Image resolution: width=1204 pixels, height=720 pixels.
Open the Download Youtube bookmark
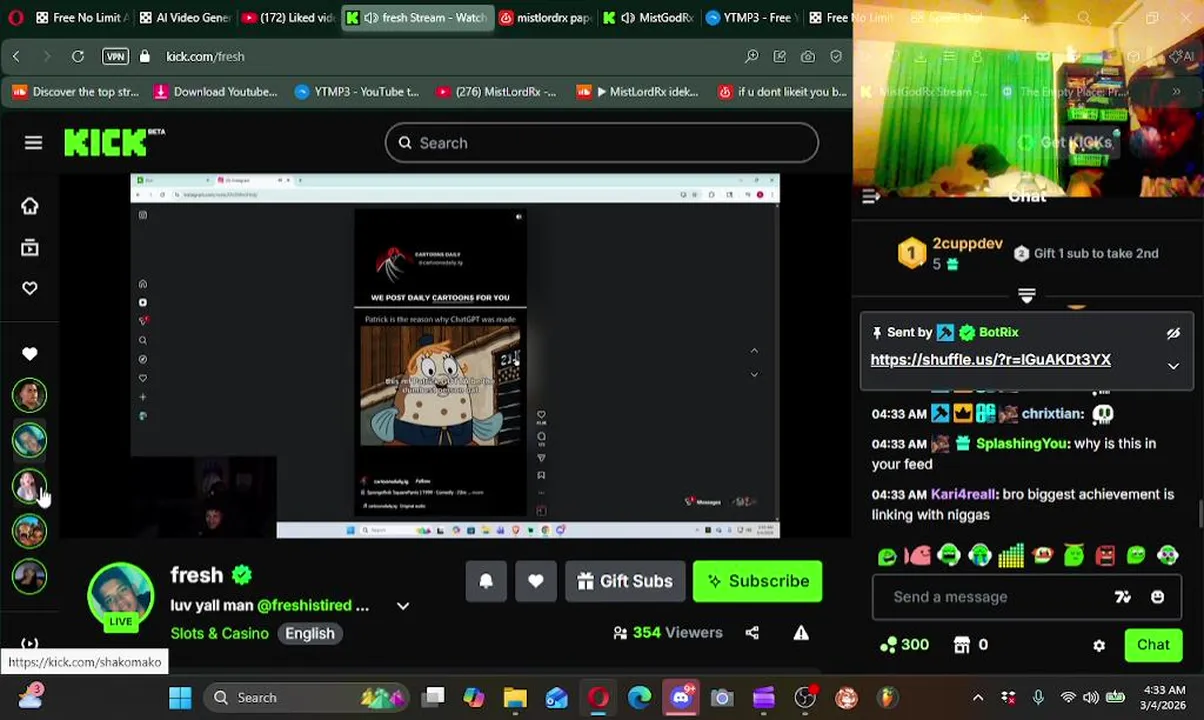[x=215, y=92]
